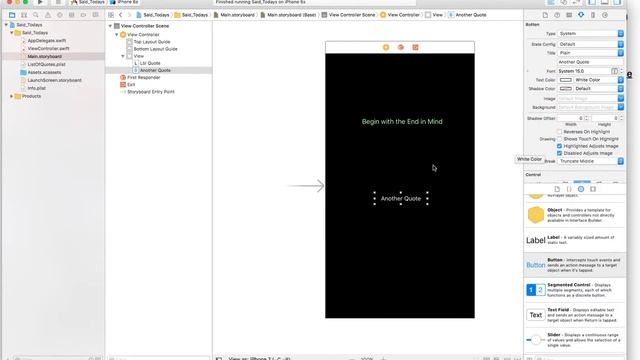The height and width of the screenshot is (360, 640).
Task: Open the State Config dropdown
Action: pyautogui.click(x=591, y=44)
